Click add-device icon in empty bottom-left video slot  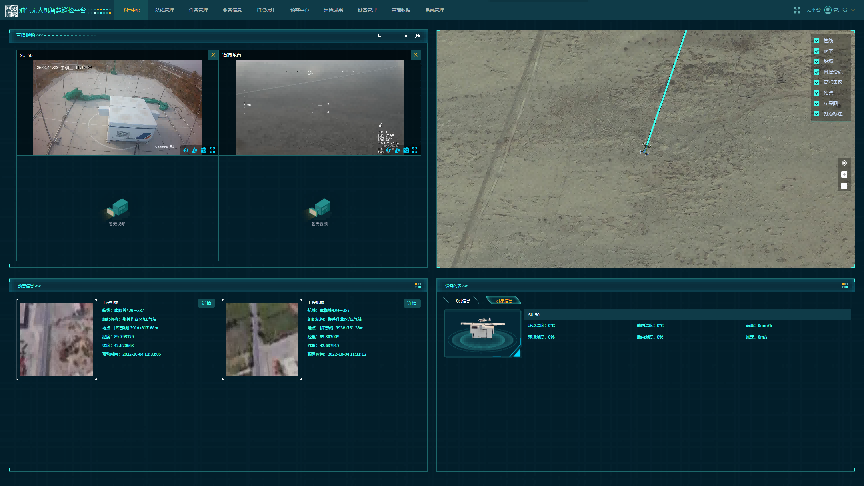(x=118, y=208)
